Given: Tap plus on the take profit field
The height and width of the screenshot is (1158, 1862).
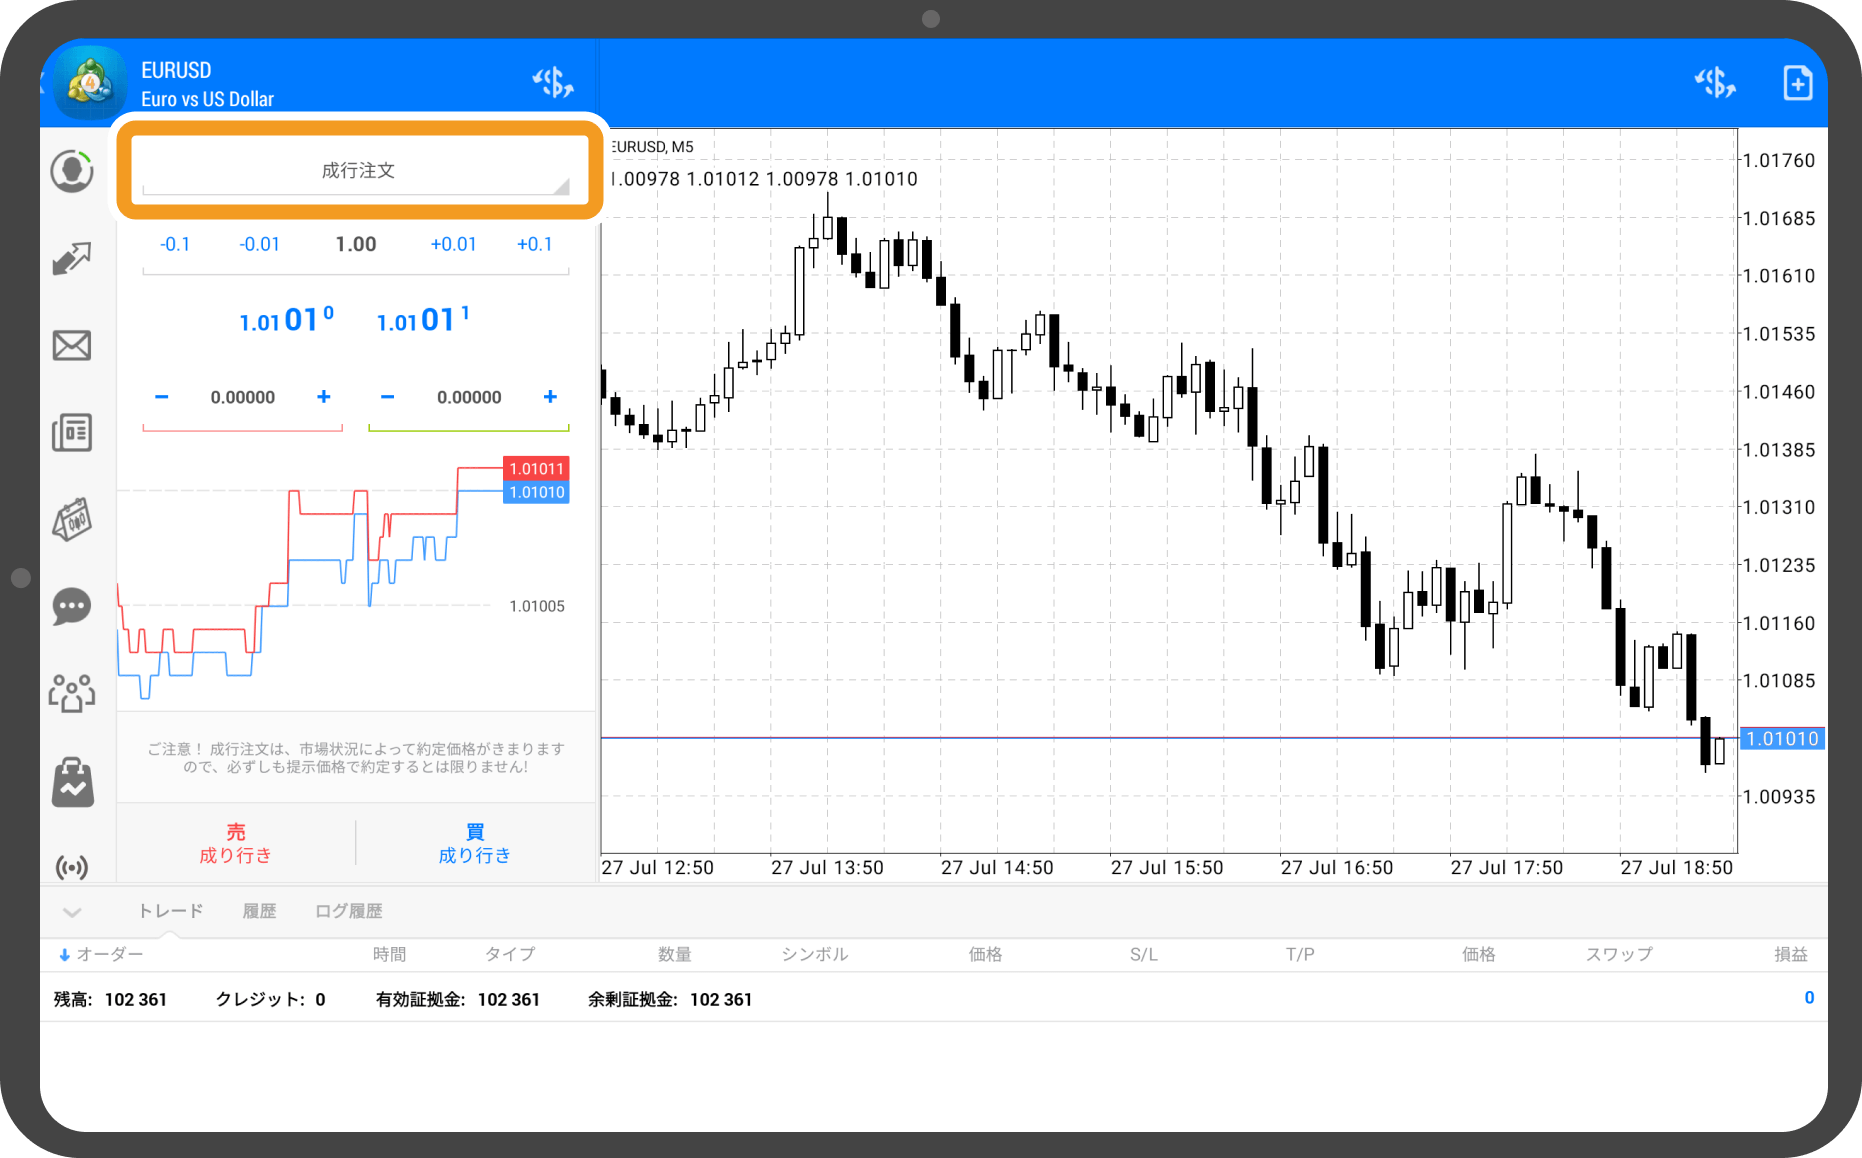Looking at the screenshot, I should [550, 397].
